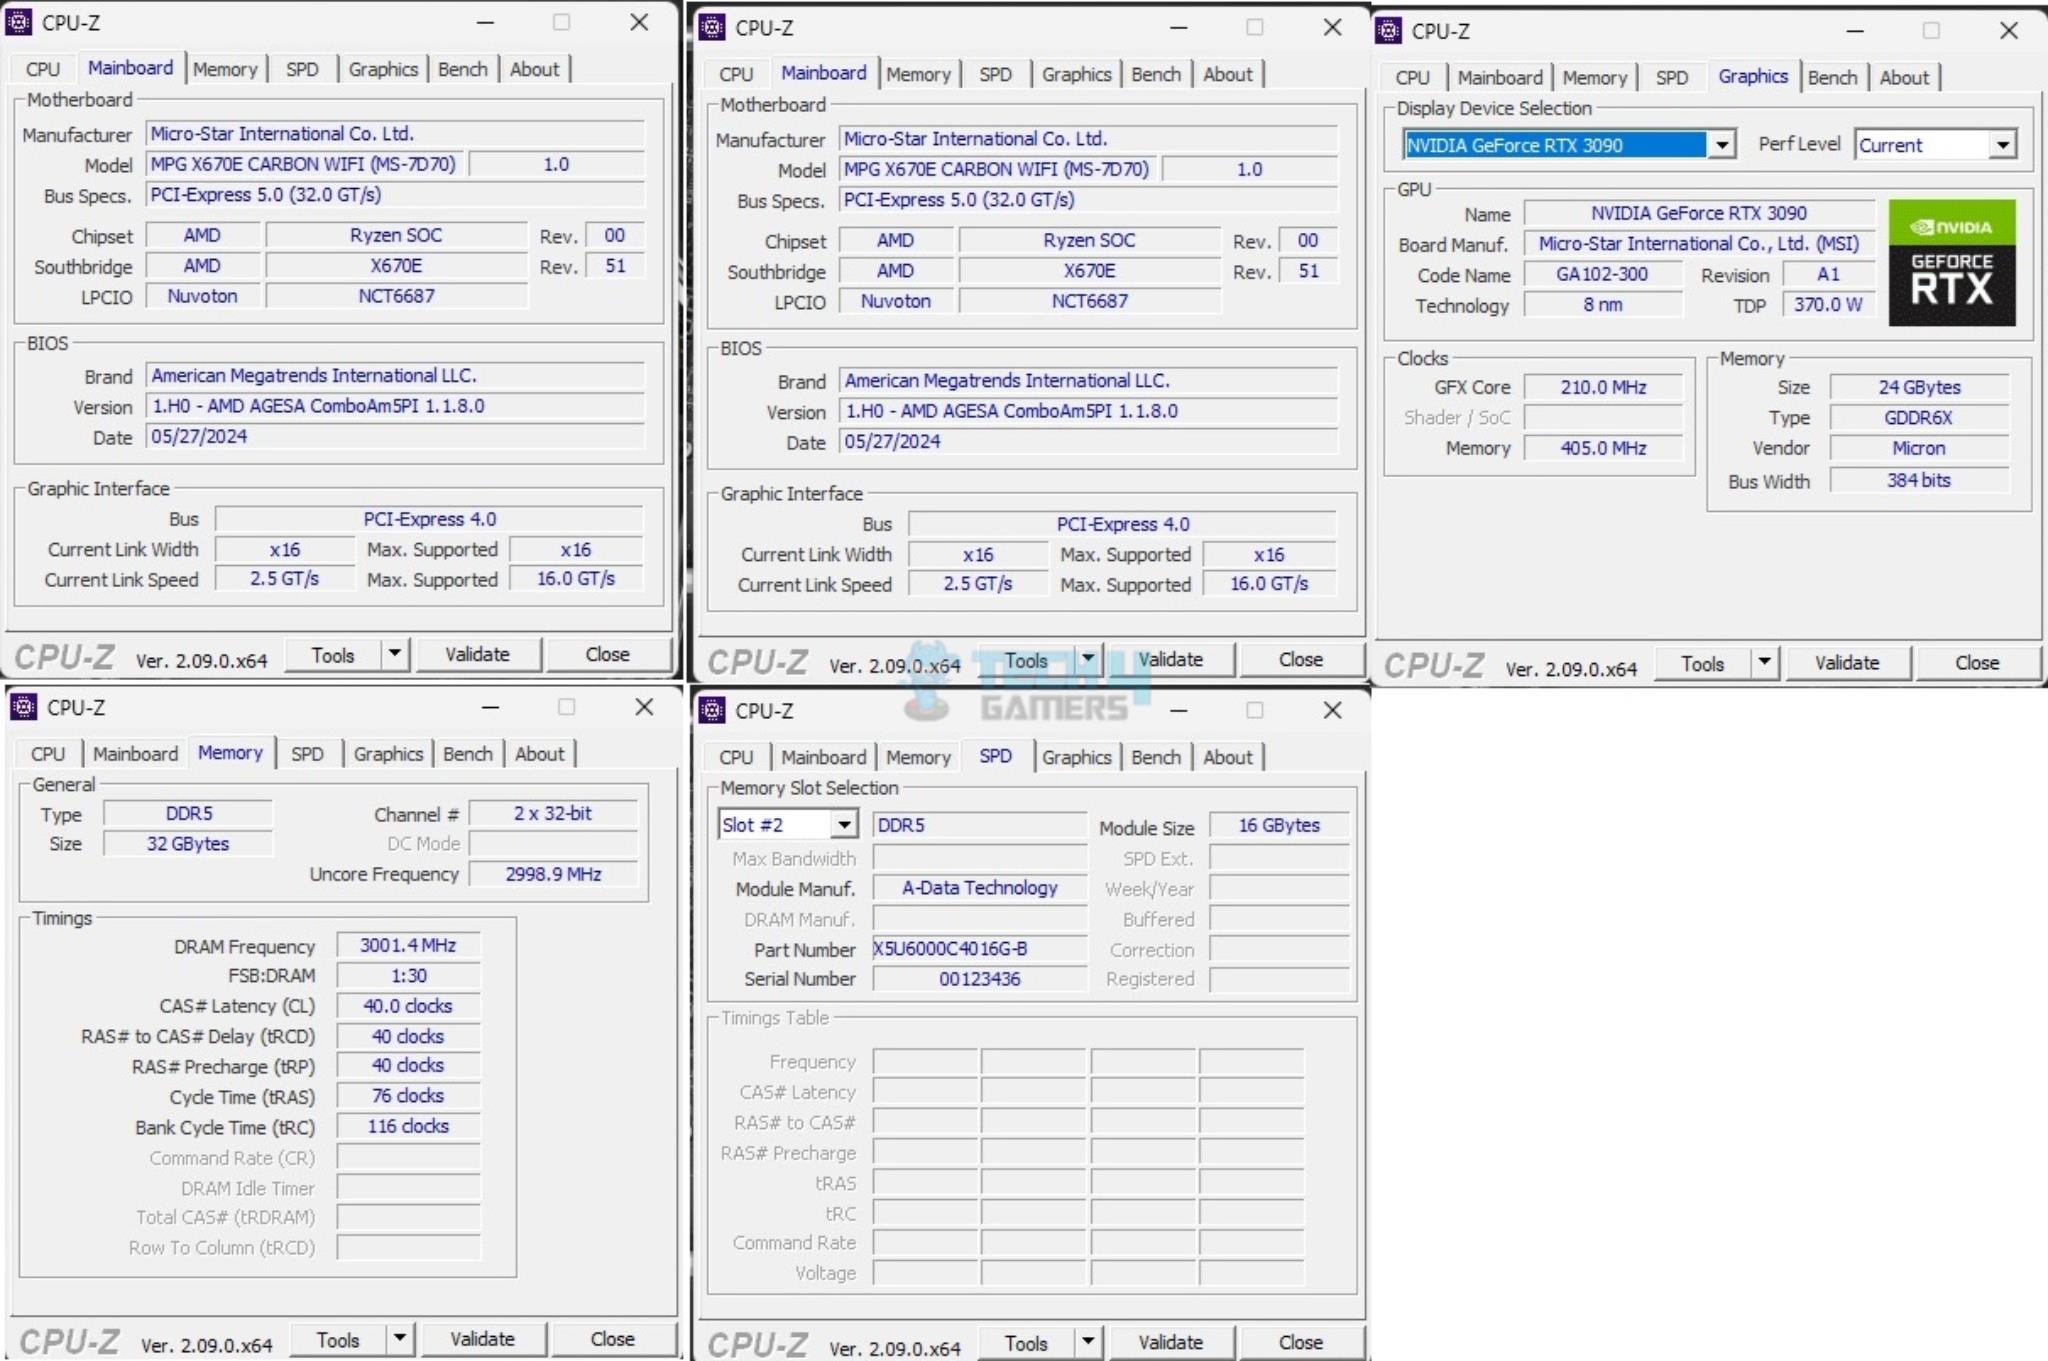2048x1361 pixels.
Task: Click Close in Mainboard window beside the Graphics window
Action: point(1300,660)
